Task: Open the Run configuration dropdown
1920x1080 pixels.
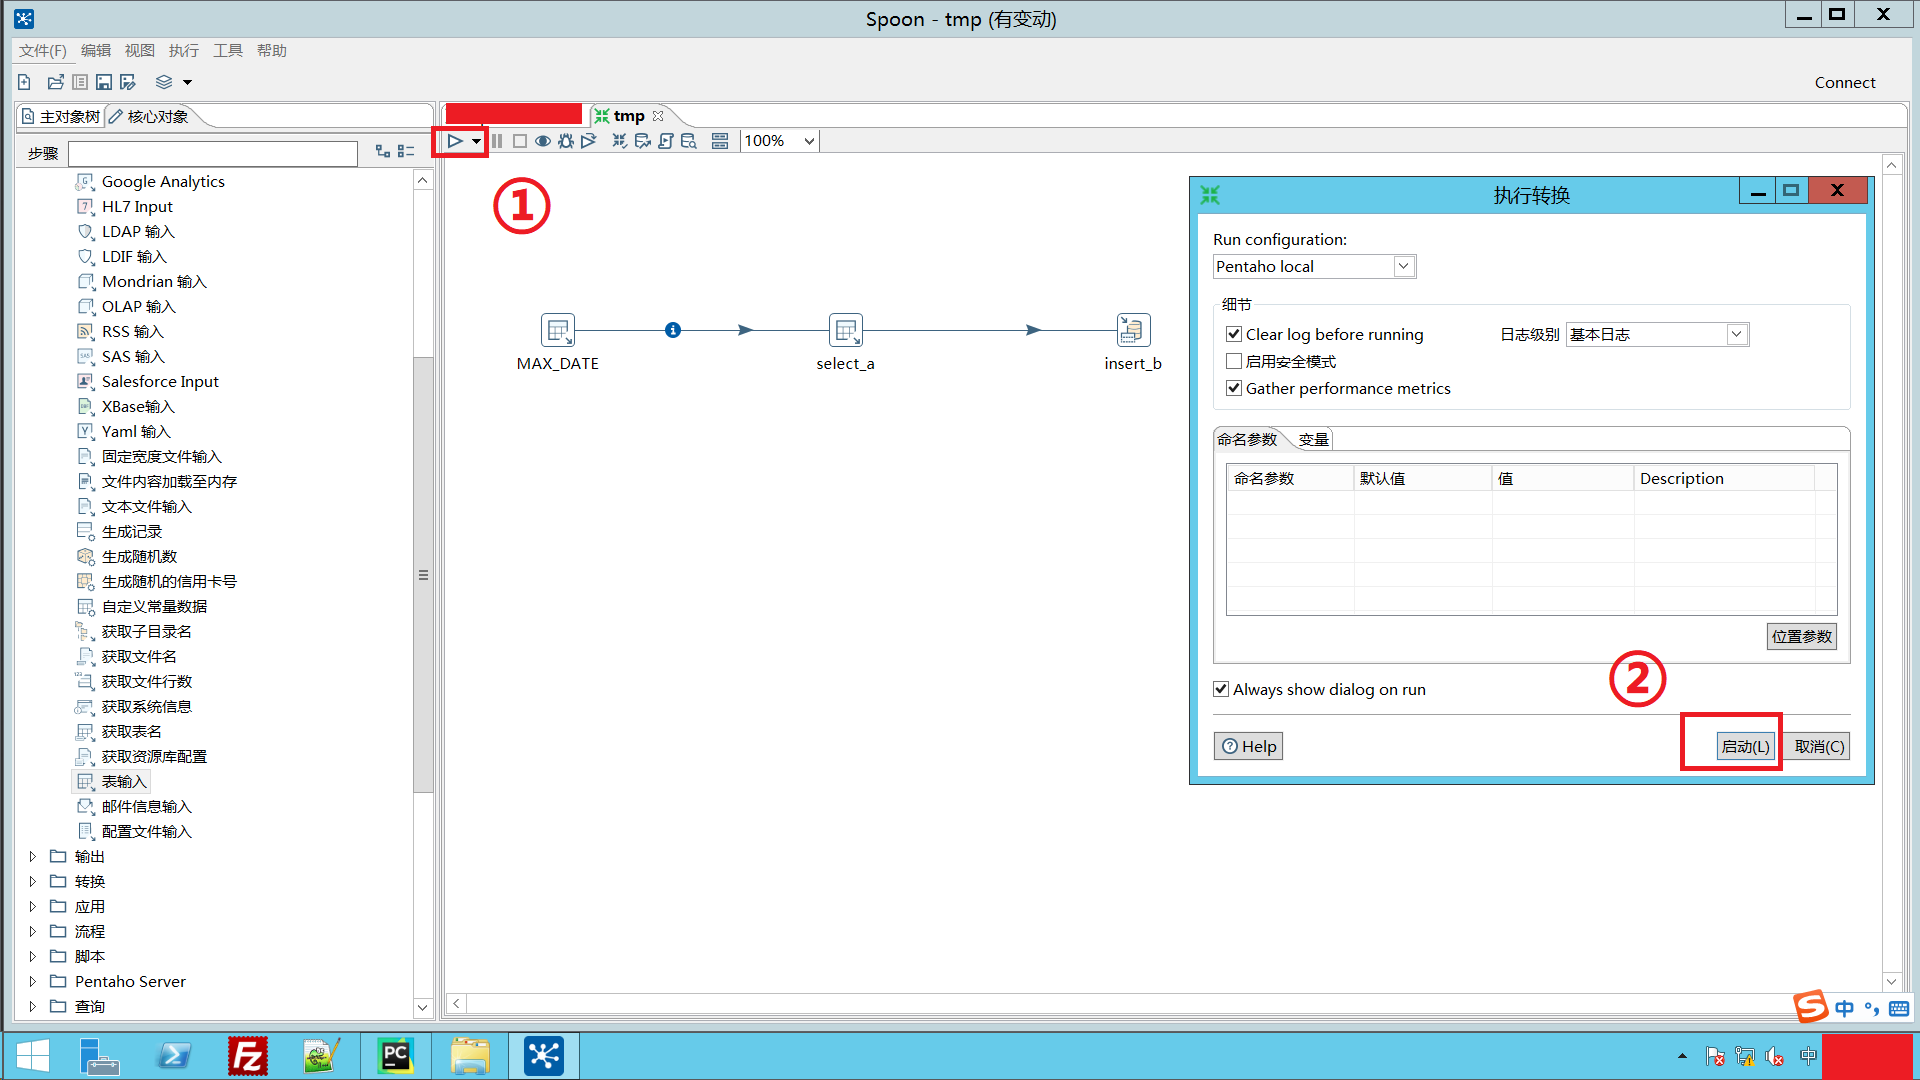Action: coord(1403,266)
